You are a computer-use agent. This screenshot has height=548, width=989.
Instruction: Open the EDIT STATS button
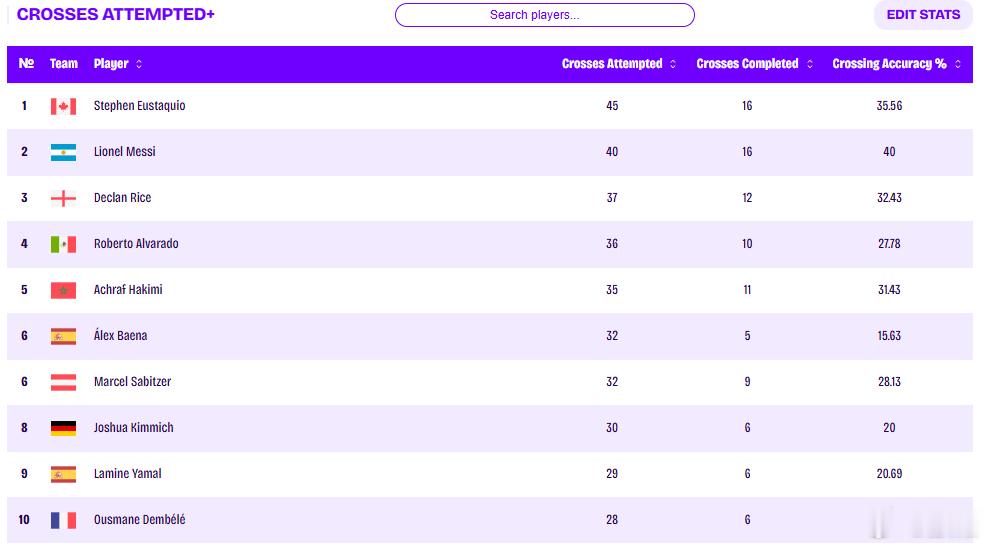[x=923, y=15]
